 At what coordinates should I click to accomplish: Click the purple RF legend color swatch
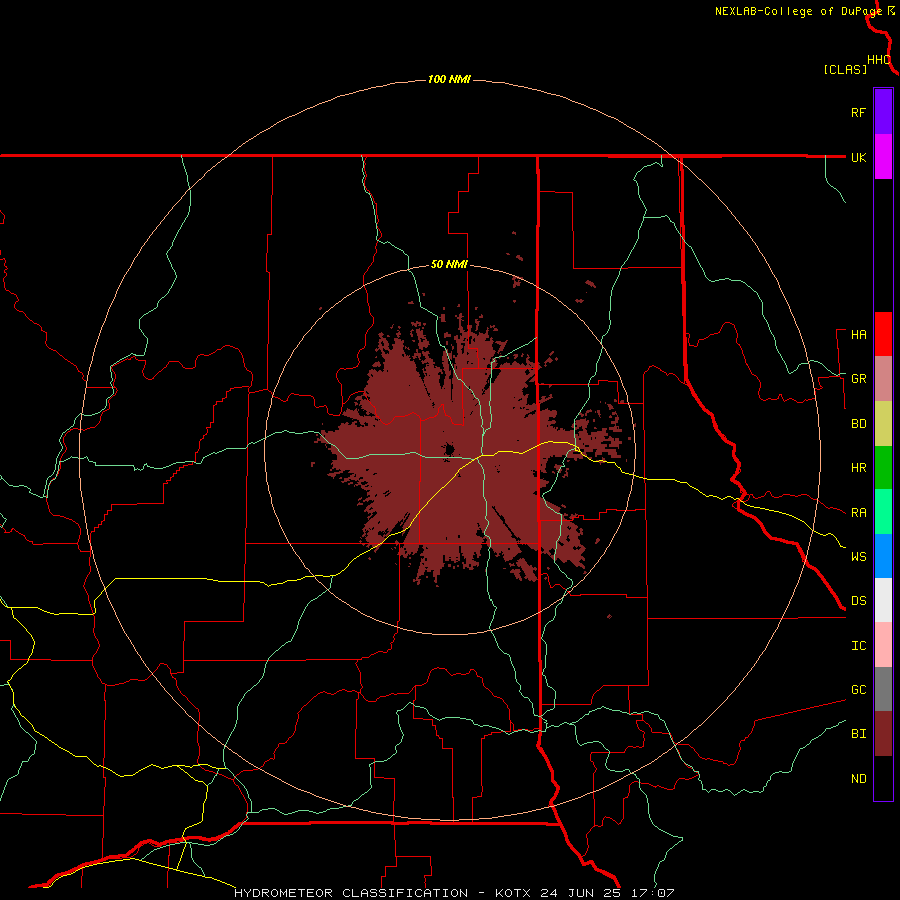[x=883, y=112]
